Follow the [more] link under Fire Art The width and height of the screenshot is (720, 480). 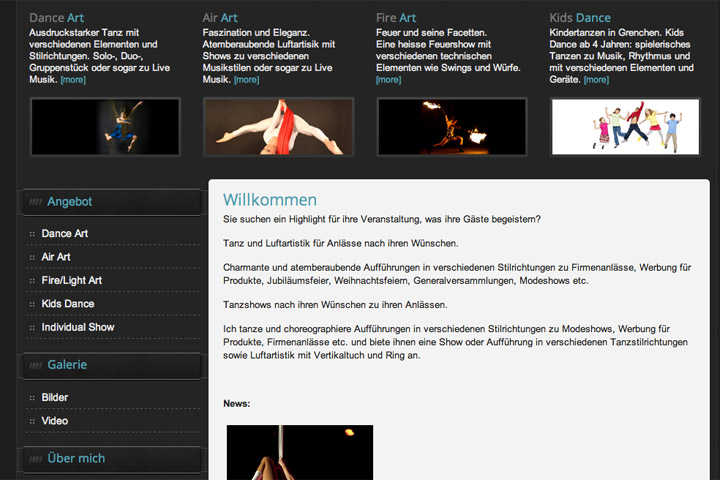(x=388, y=79)
